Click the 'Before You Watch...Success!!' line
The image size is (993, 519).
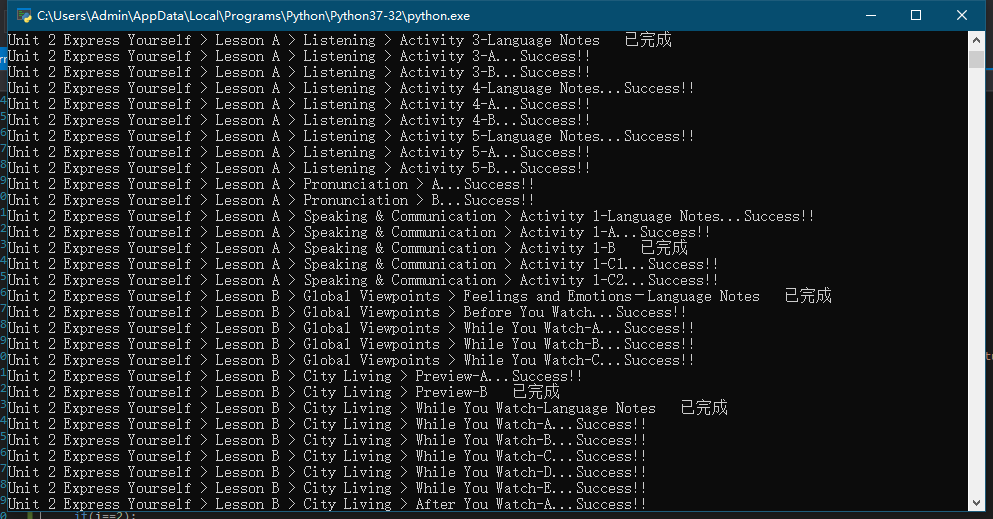347,312
